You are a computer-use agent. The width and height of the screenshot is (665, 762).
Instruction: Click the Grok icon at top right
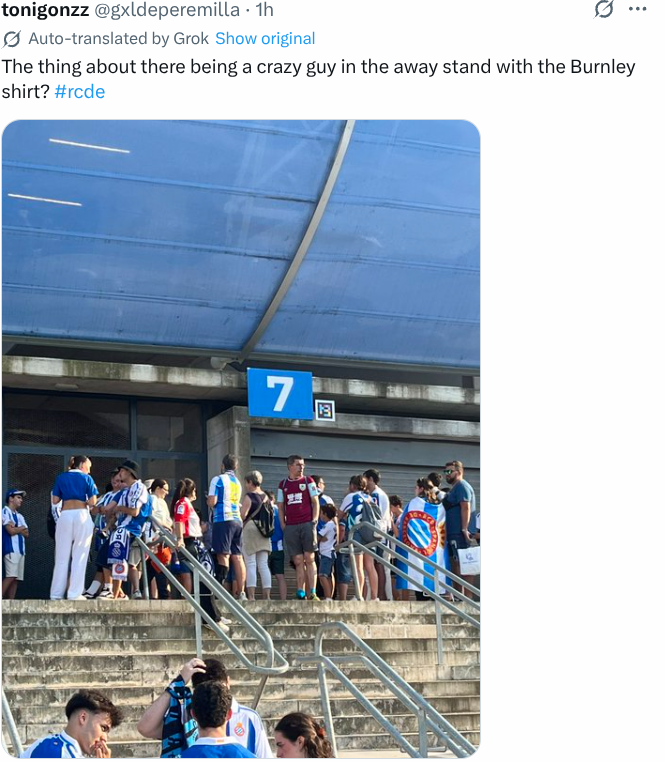(603, 10)
